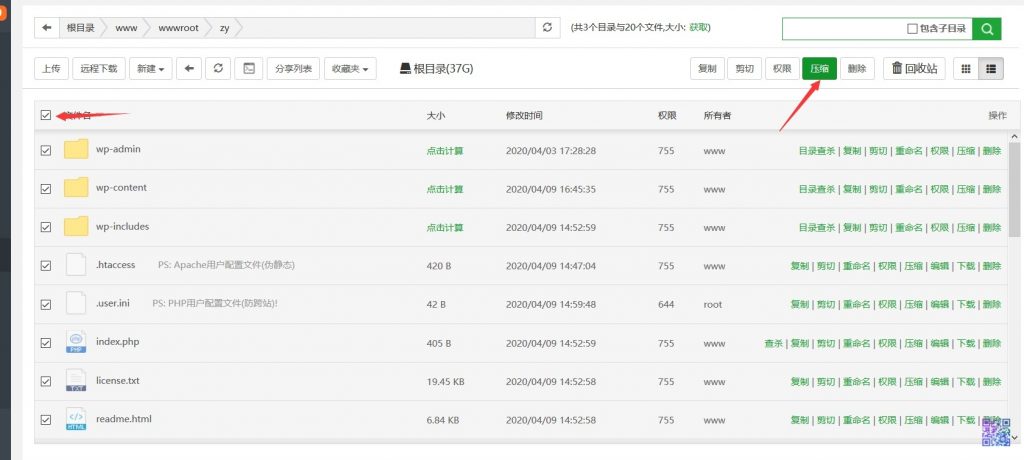Click the toolbar back arrow button
1024x460 pixels.
pos(189,69)
